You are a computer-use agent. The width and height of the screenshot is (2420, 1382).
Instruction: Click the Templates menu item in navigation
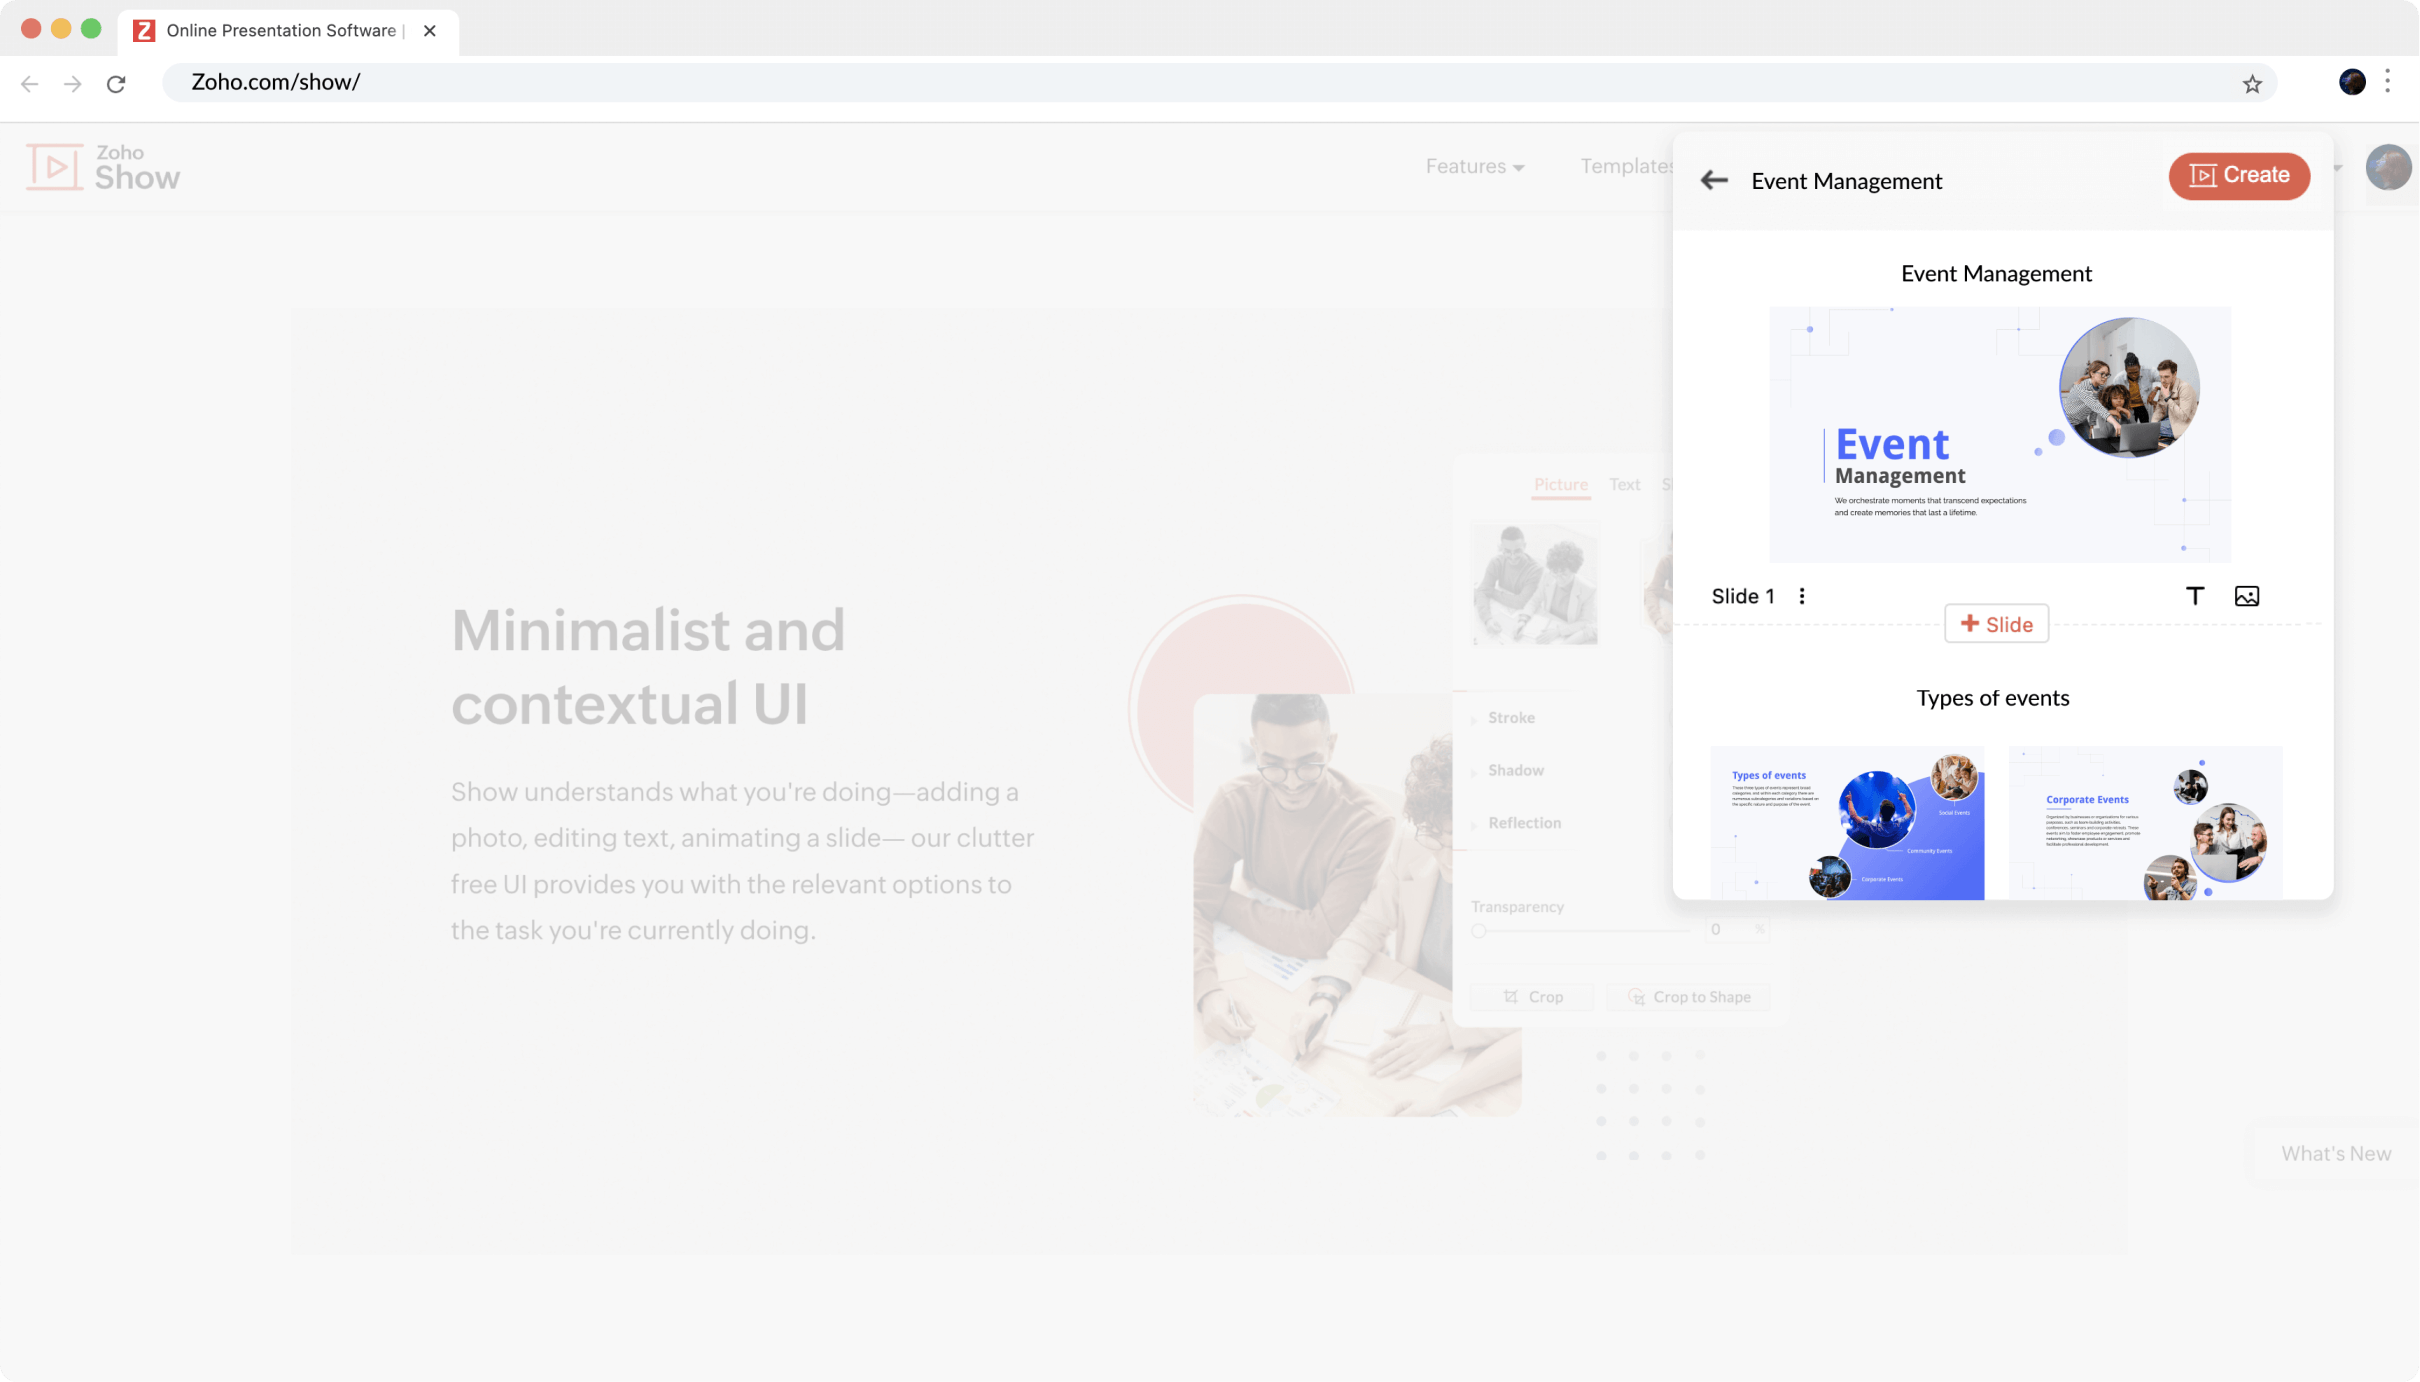point(1624,165)
